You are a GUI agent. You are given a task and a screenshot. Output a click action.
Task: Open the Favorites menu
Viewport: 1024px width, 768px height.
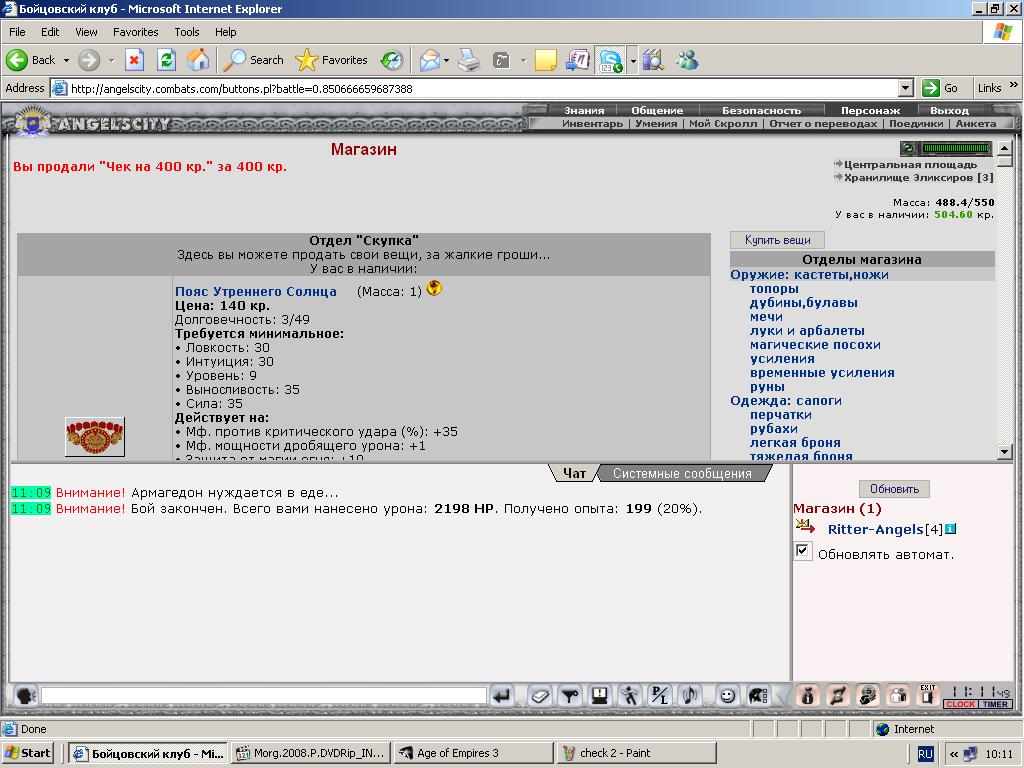coord(135,32)
